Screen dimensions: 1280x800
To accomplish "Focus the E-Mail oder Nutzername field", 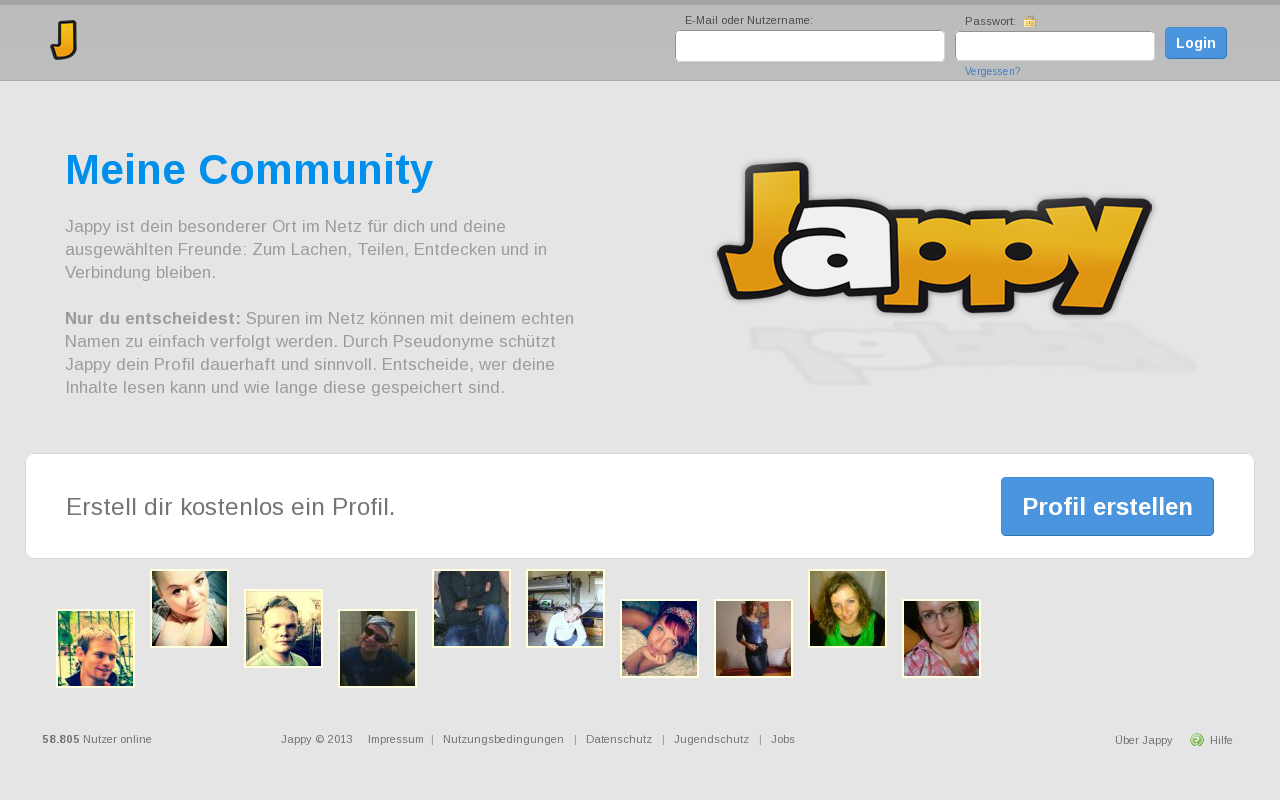I will click(810, 46).
